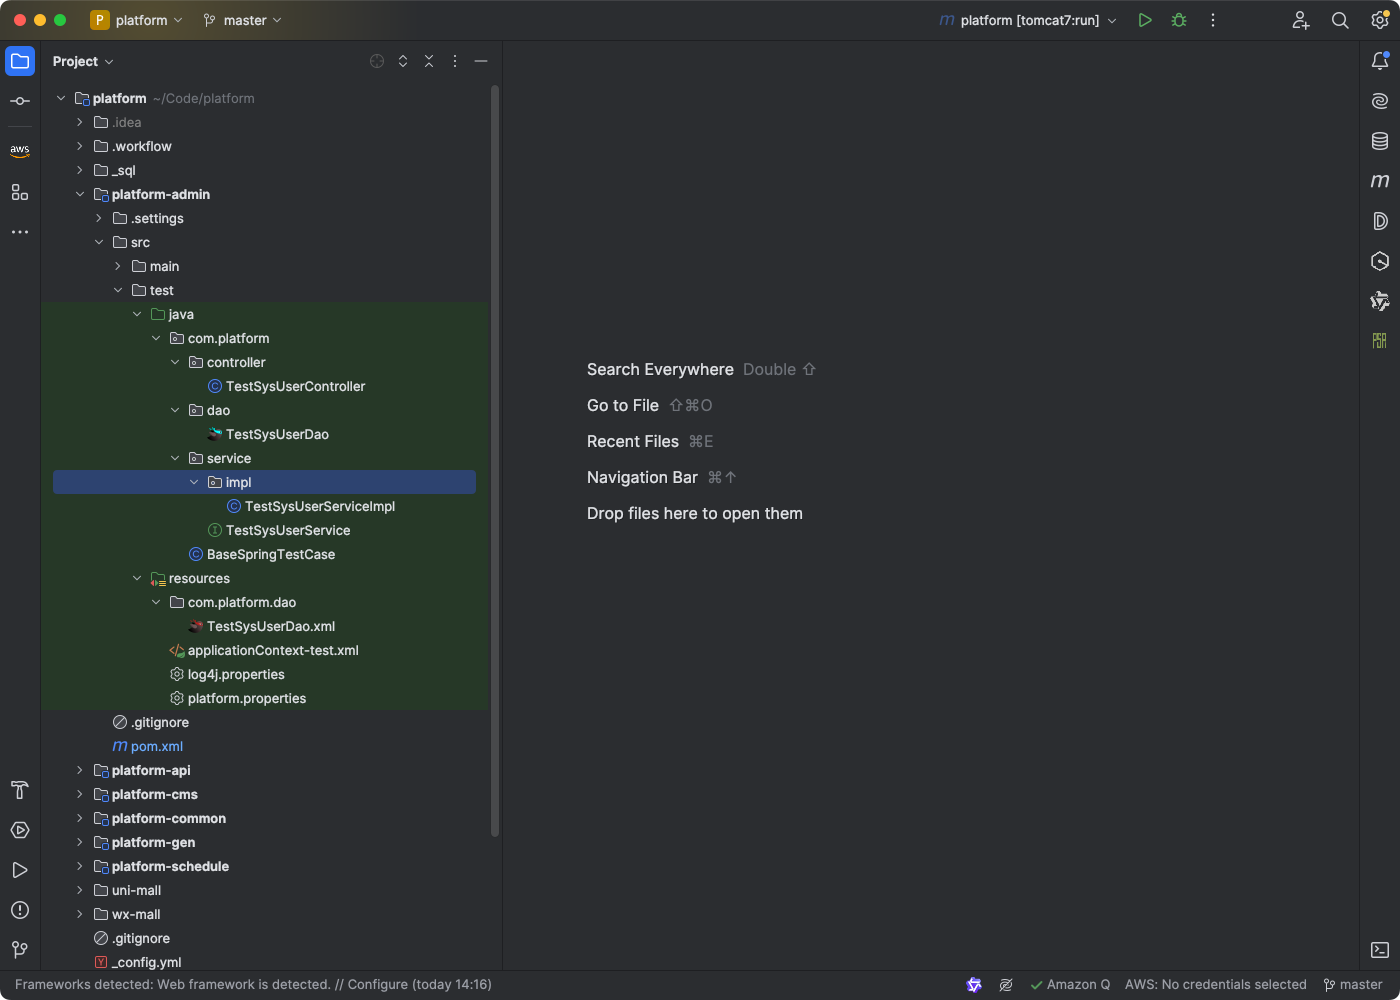Screen dimensions: 1400x1000
Task: Open the Project tool window icon
Action: [x=20, y=61]
